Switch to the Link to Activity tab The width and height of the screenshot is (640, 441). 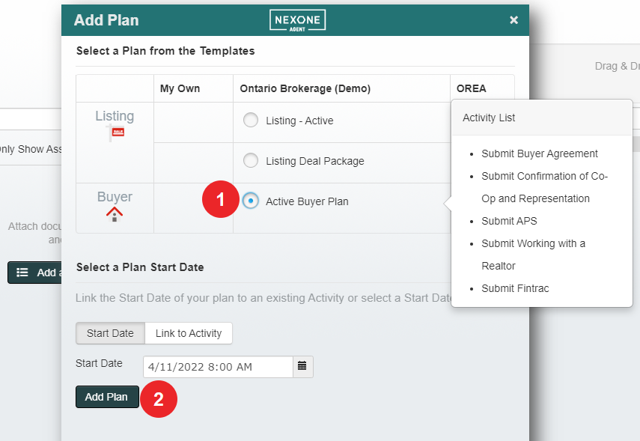pos(188,333)
